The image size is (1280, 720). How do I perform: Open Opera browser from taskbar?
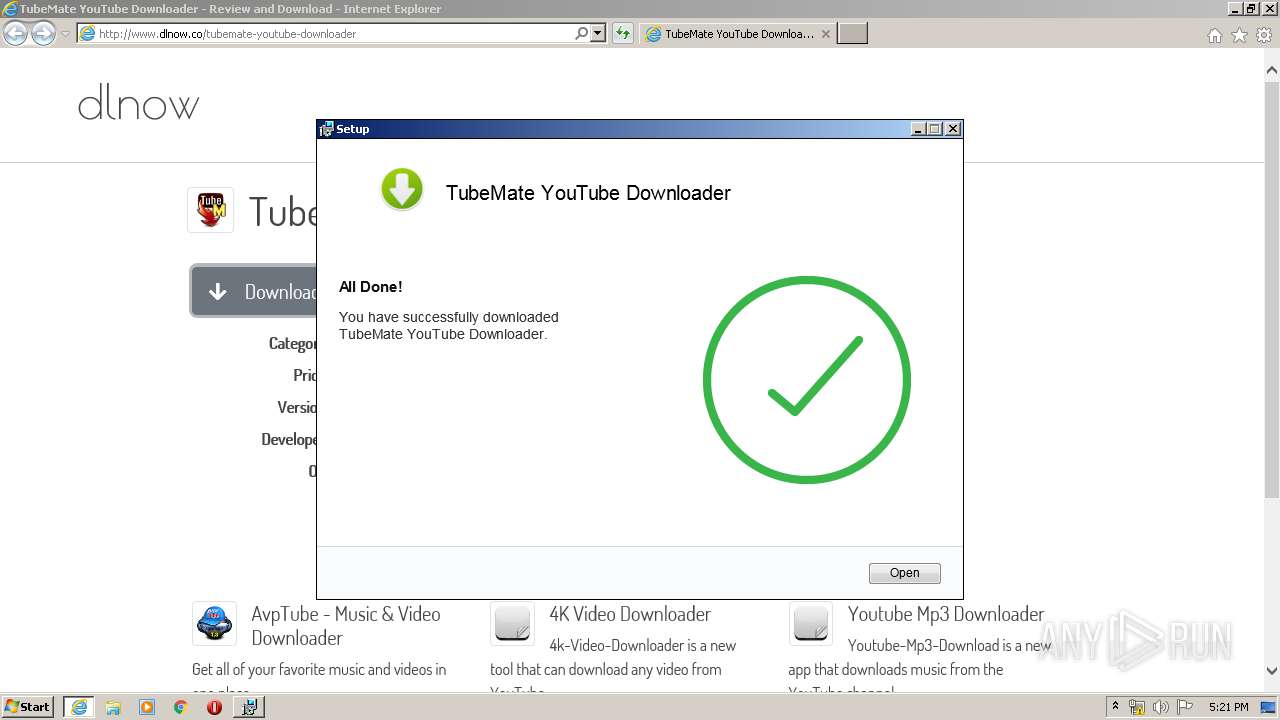pyautogui.click(x=214, y=707)
